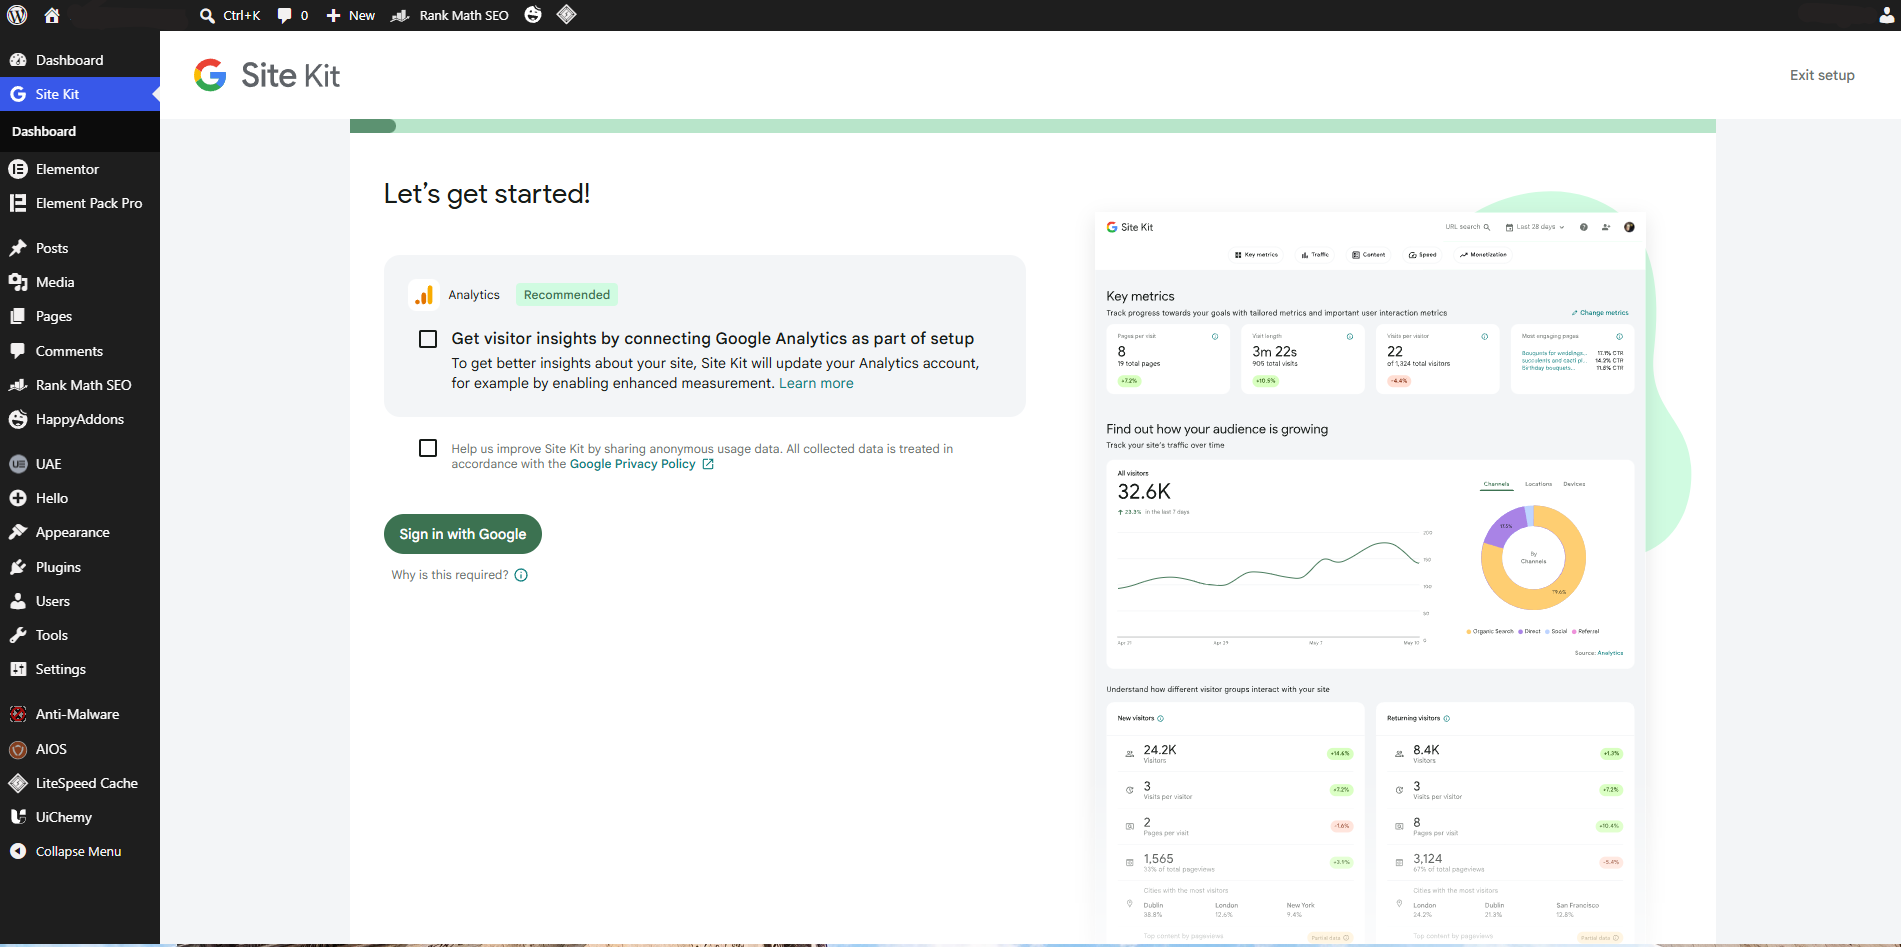The width and height of the screenshot is (1901, 947).
Task: Open Rank Math SEO admin bar menu
Action: click(450, 15)
